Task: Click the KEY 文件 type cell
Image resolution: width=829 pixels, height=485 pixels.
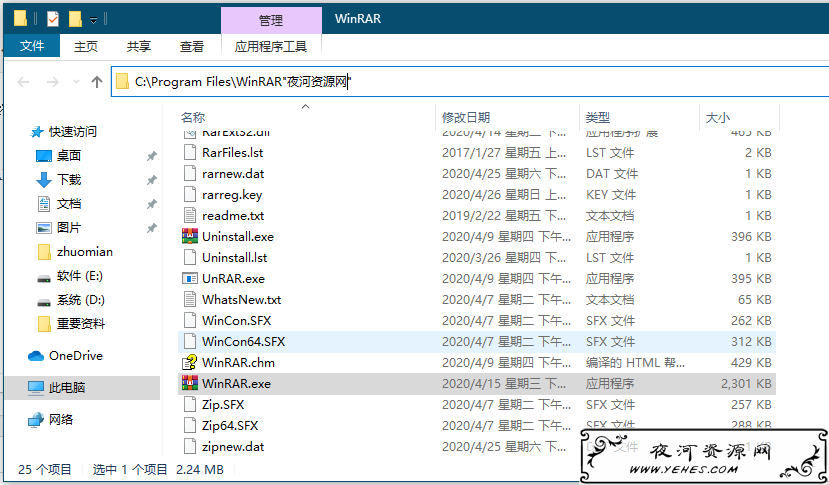Action: 611,195
